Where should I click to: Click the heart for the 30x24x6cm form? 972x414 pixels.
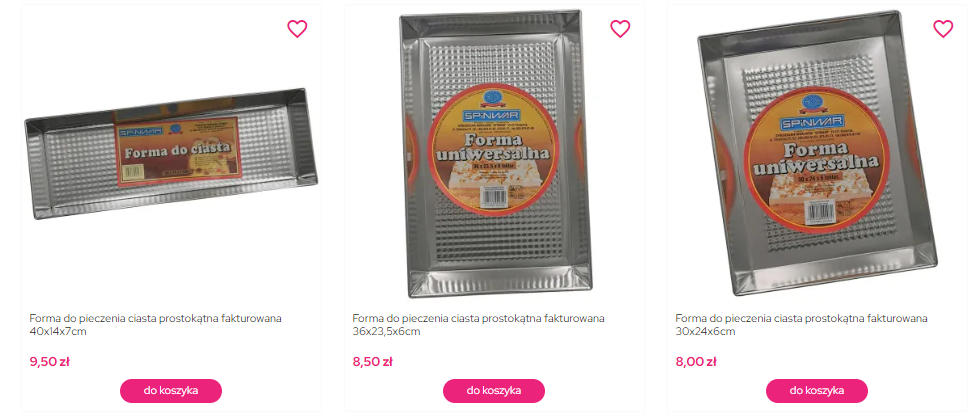point(943,29)
